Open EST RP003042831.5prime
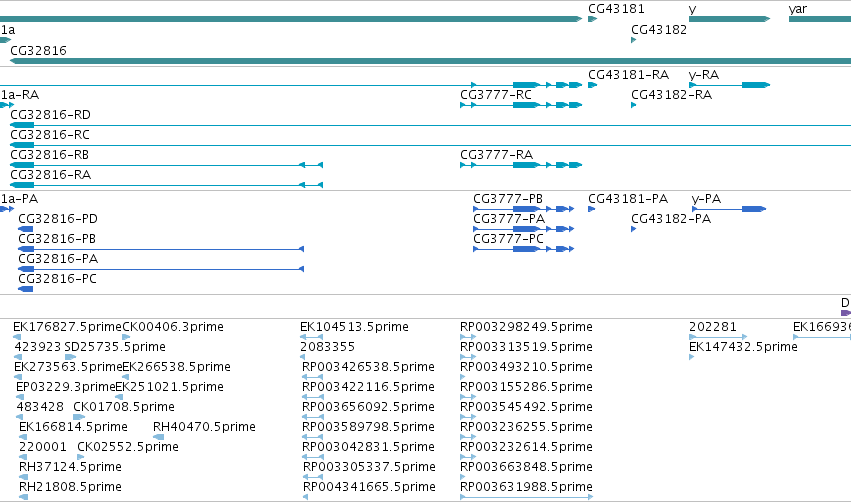 368,447
